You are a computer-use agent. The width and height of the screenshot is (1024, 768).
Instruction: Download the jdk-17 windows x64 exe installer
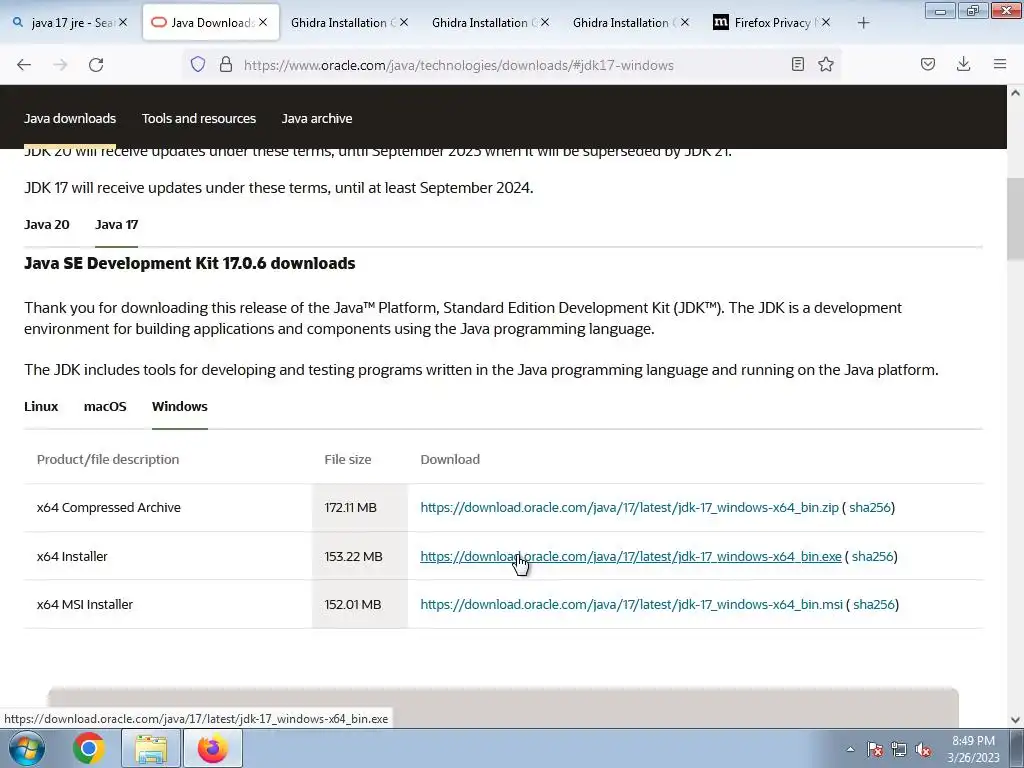(631, 556)
